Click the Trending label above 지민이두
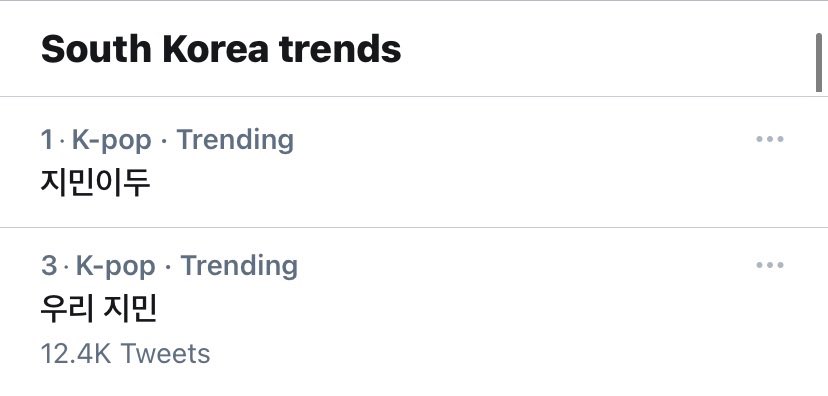This screenshot has width=828, height=396. click(x=235, y=140)
